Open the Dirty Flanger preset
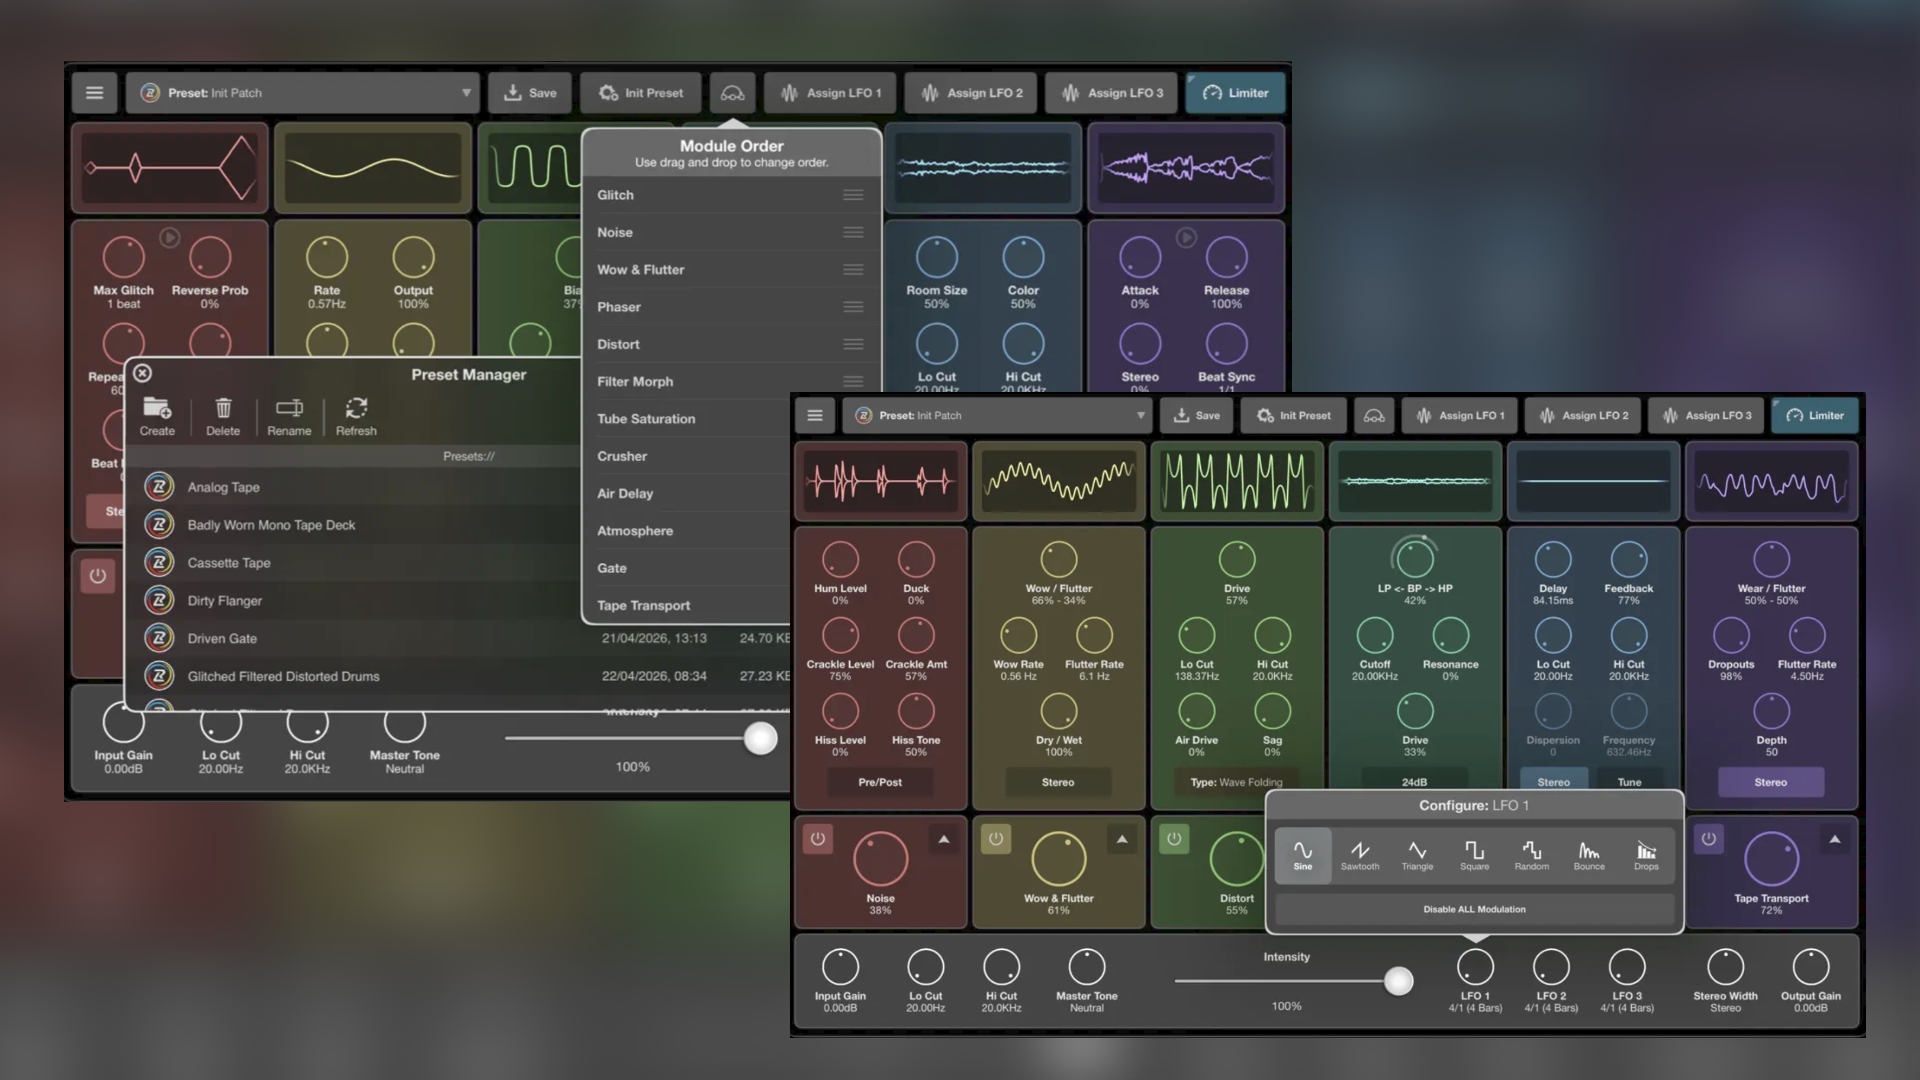 (225, 601)
